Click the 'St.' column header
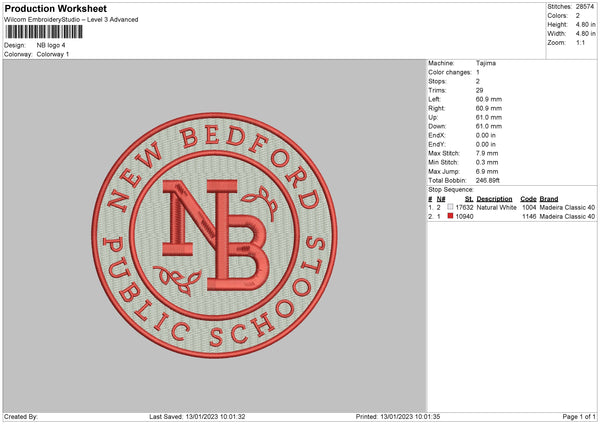The width and height of the screenshot is (600, 424). [x=469, y=199]
